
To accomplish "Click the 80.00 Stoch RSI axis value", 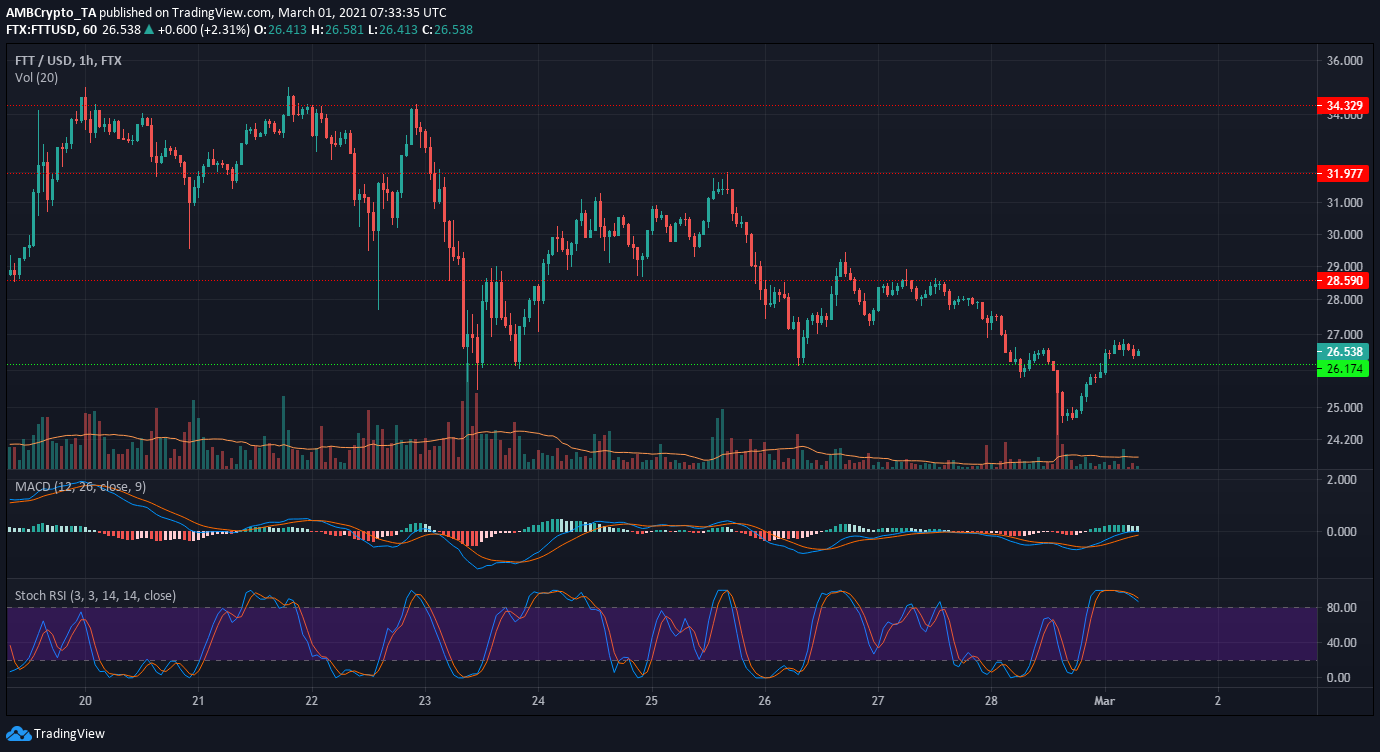I will pos(1344,608).
